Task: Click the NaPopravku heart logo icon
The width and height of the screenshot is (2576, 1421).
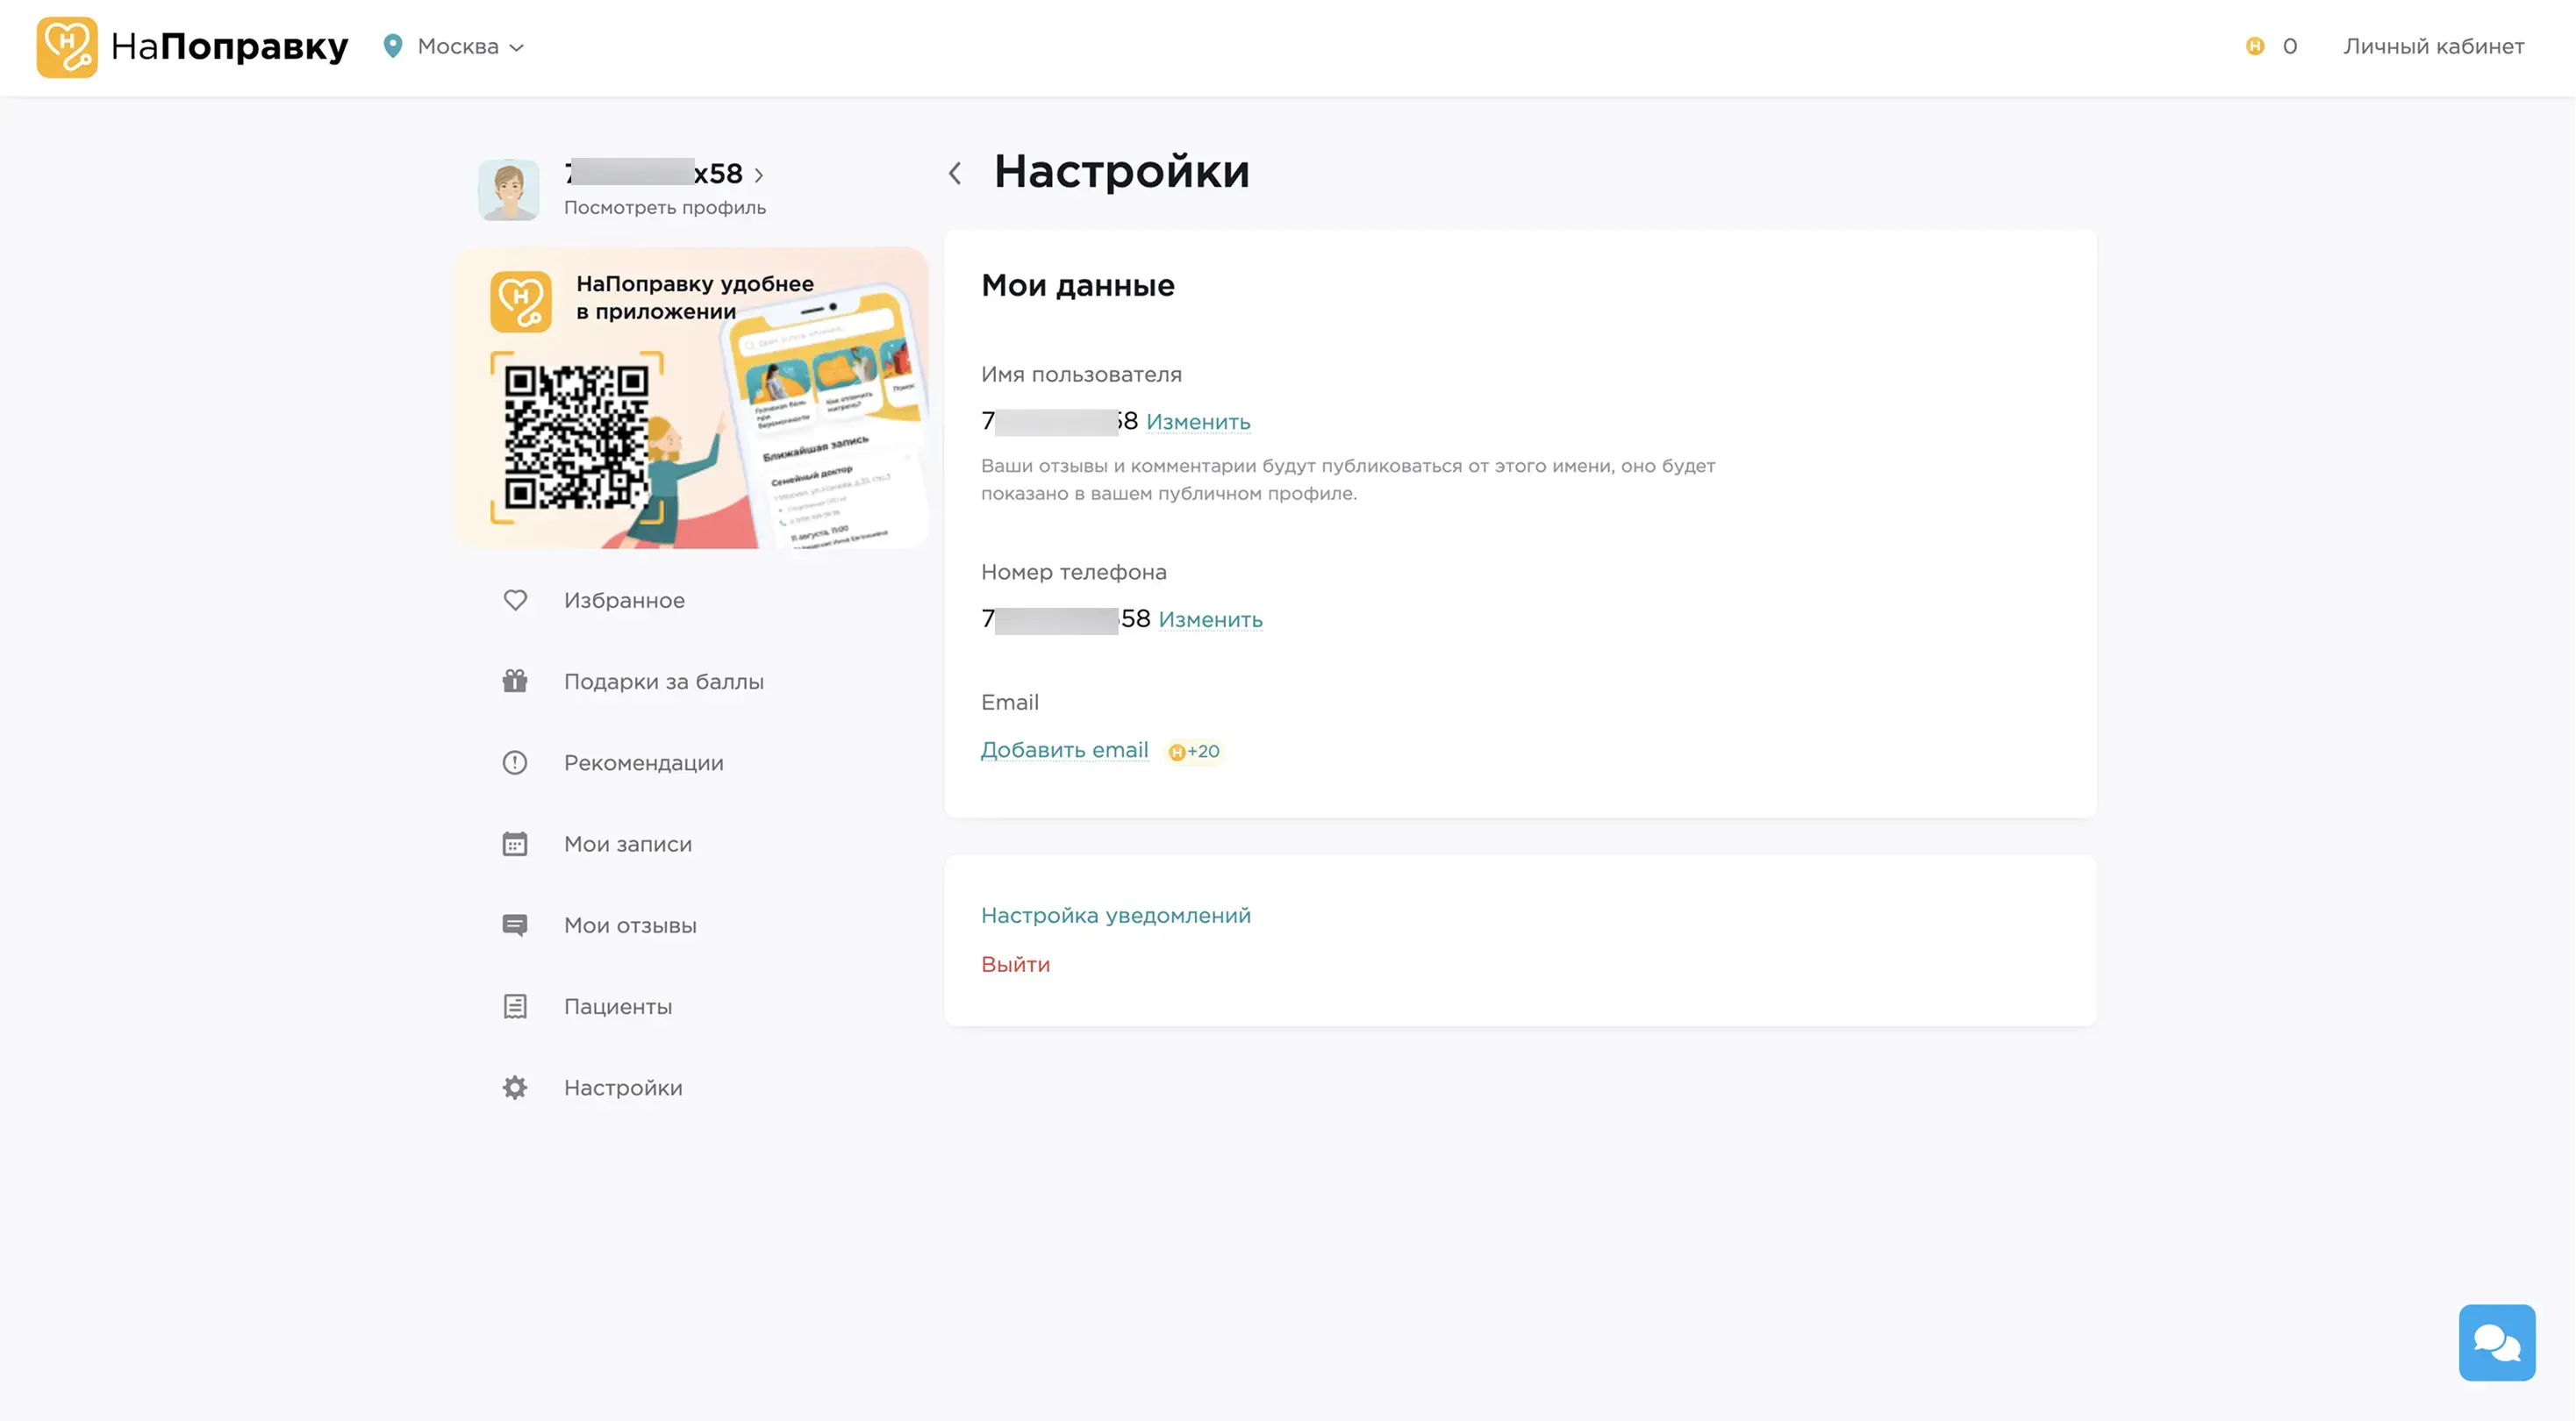Action: click(67, 46)
